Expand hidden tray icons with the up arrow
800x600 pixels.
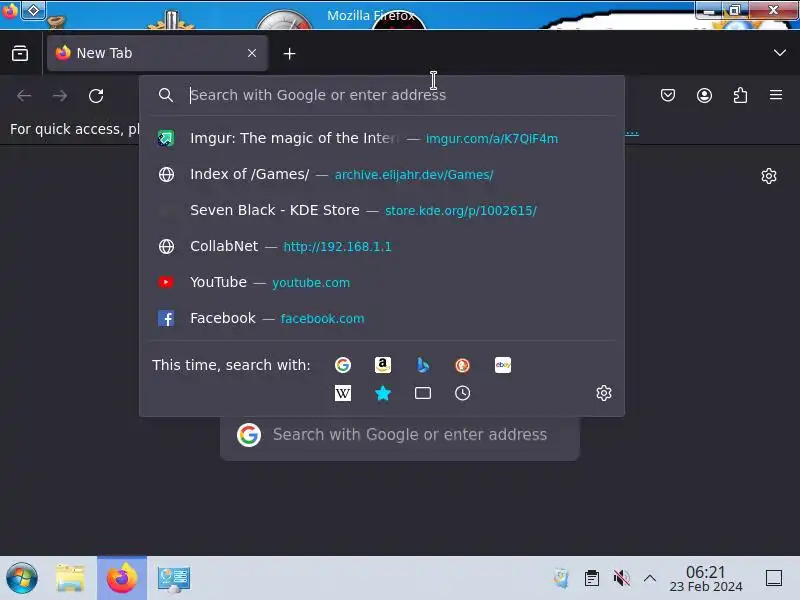tap(649, 578)
